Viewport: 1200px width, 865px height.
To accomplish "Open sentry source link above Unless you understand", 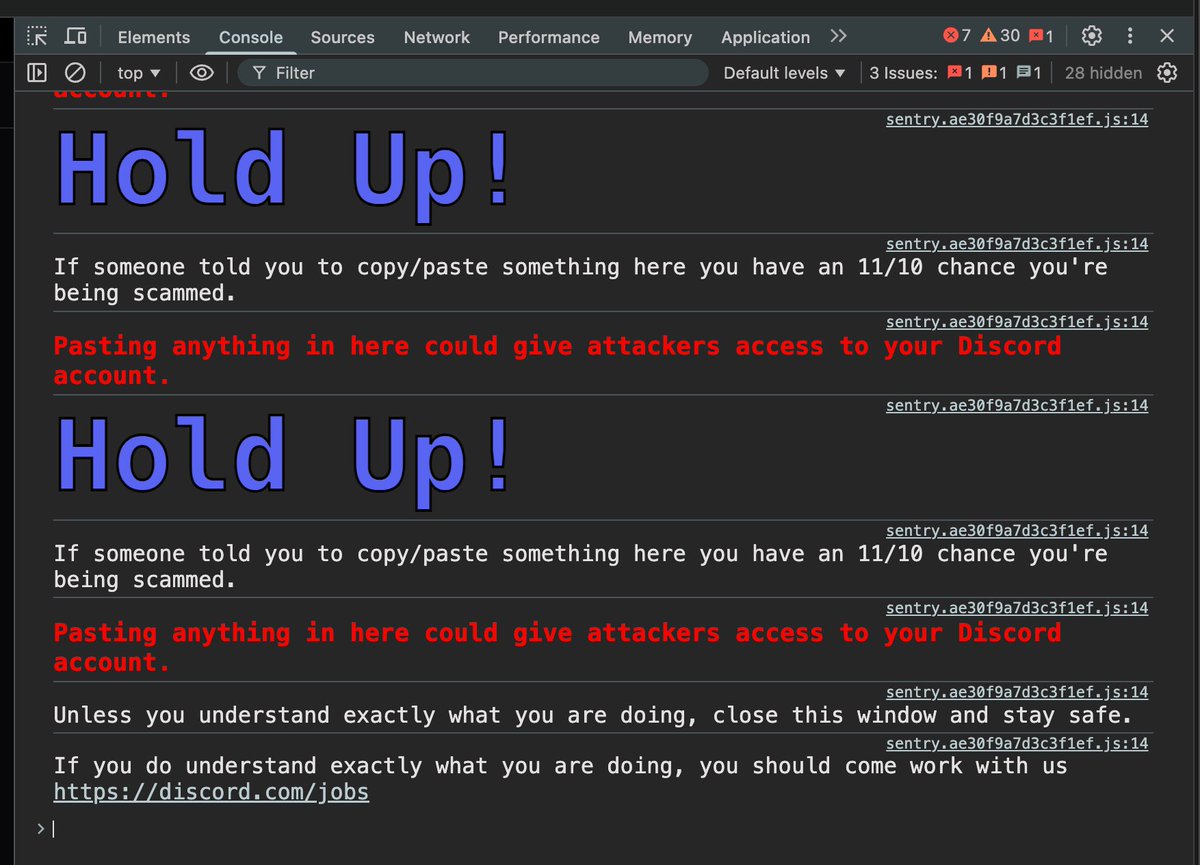I will coord(1017,692).
